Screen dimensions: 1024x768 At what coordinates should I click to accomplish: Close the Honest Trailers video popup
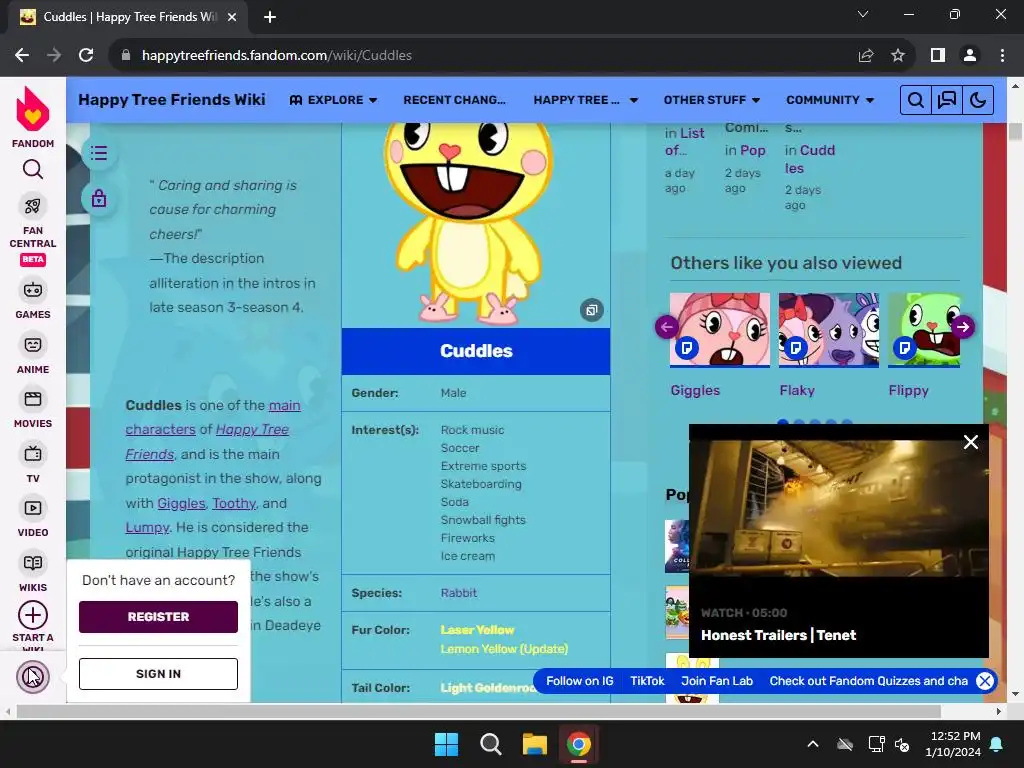(x=971, y=442)
